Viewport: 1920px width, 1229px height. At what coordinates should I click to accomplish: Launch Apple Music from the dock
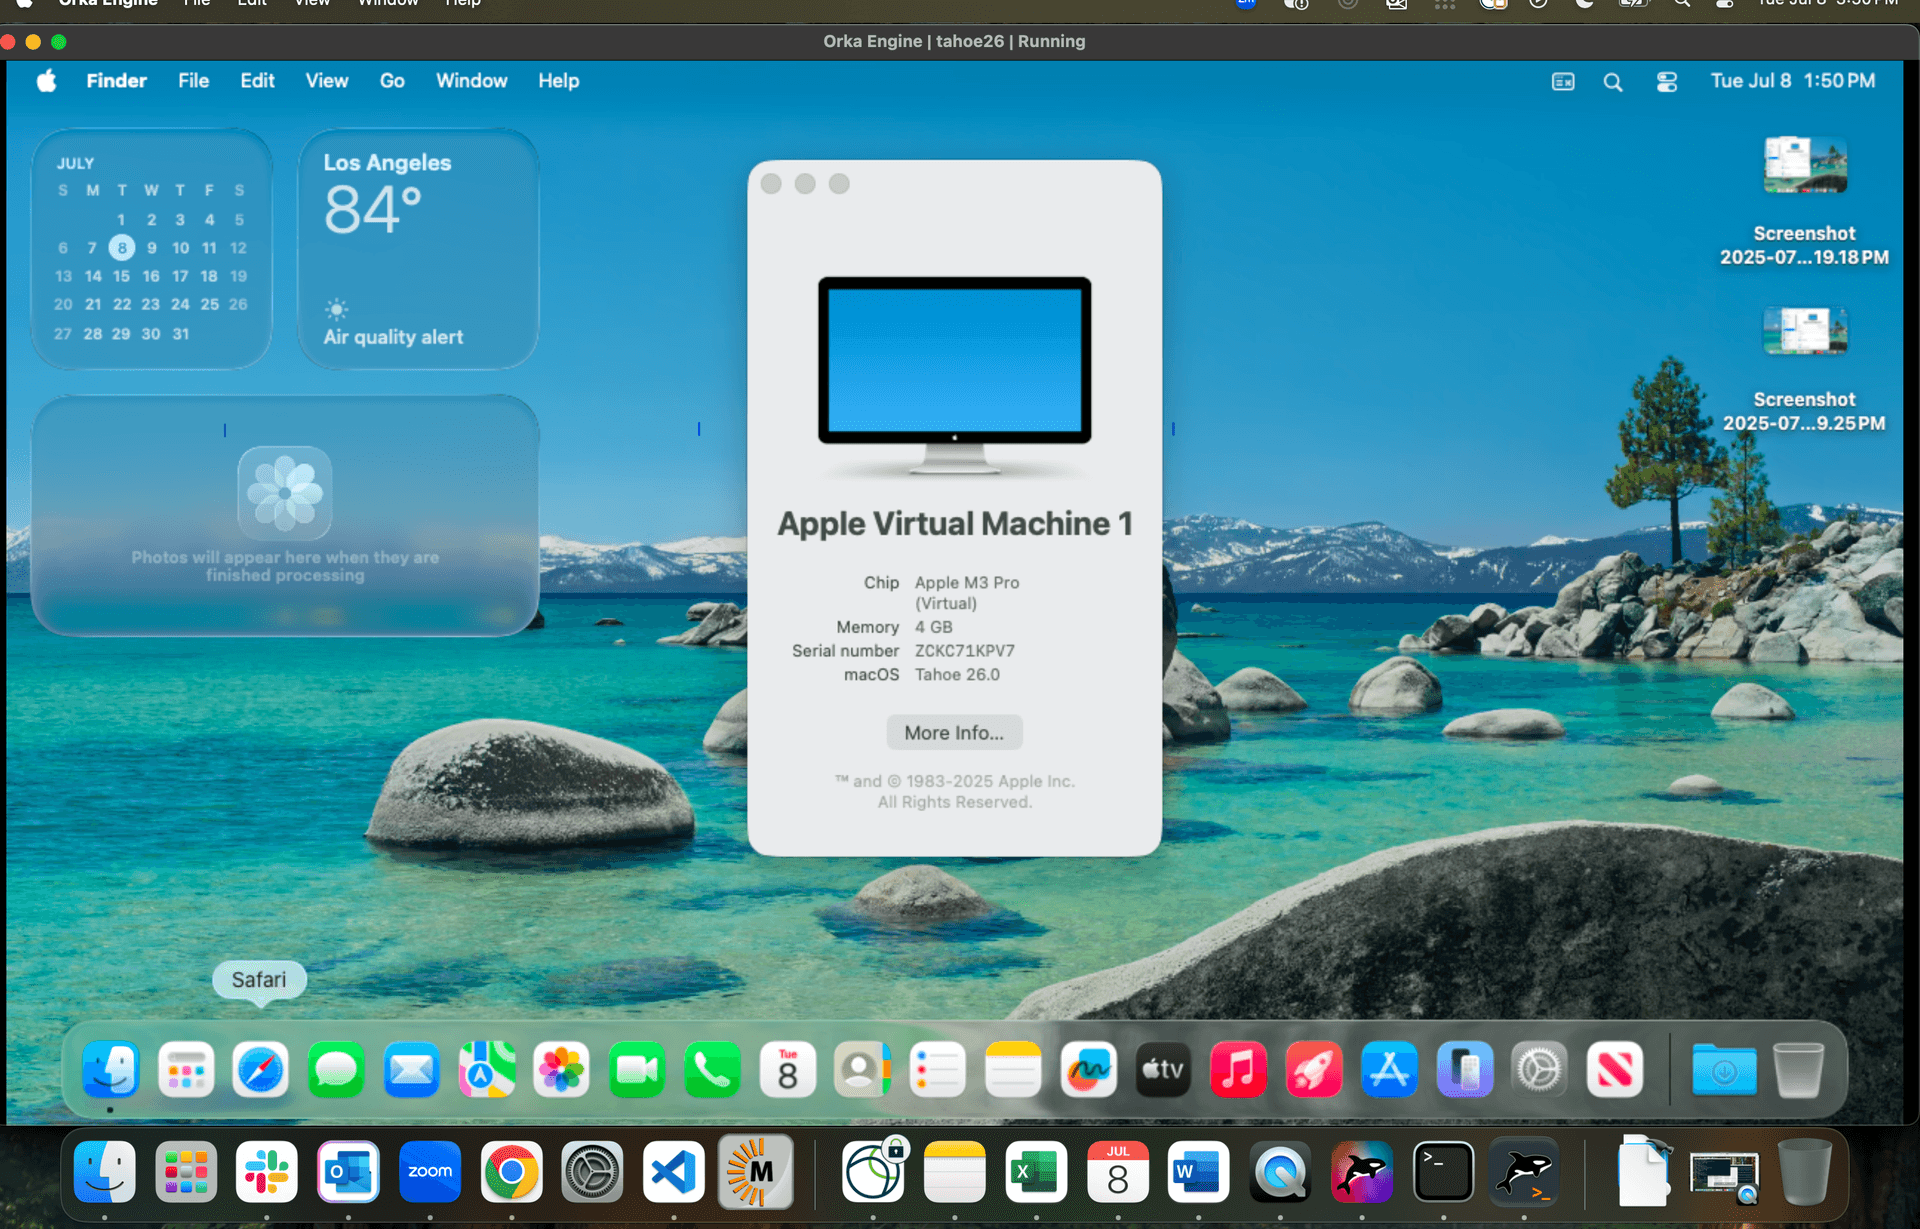point(1238,1069)
